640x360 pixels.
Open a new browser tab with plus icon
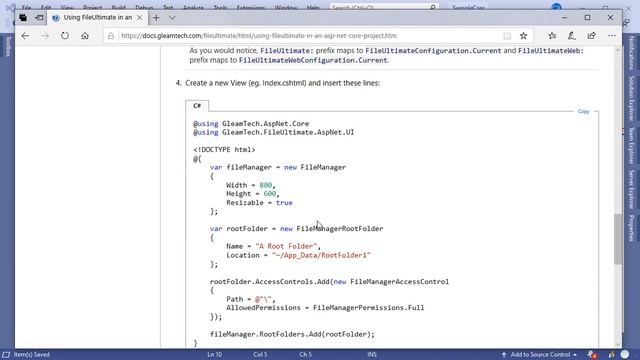pos(156,18)
